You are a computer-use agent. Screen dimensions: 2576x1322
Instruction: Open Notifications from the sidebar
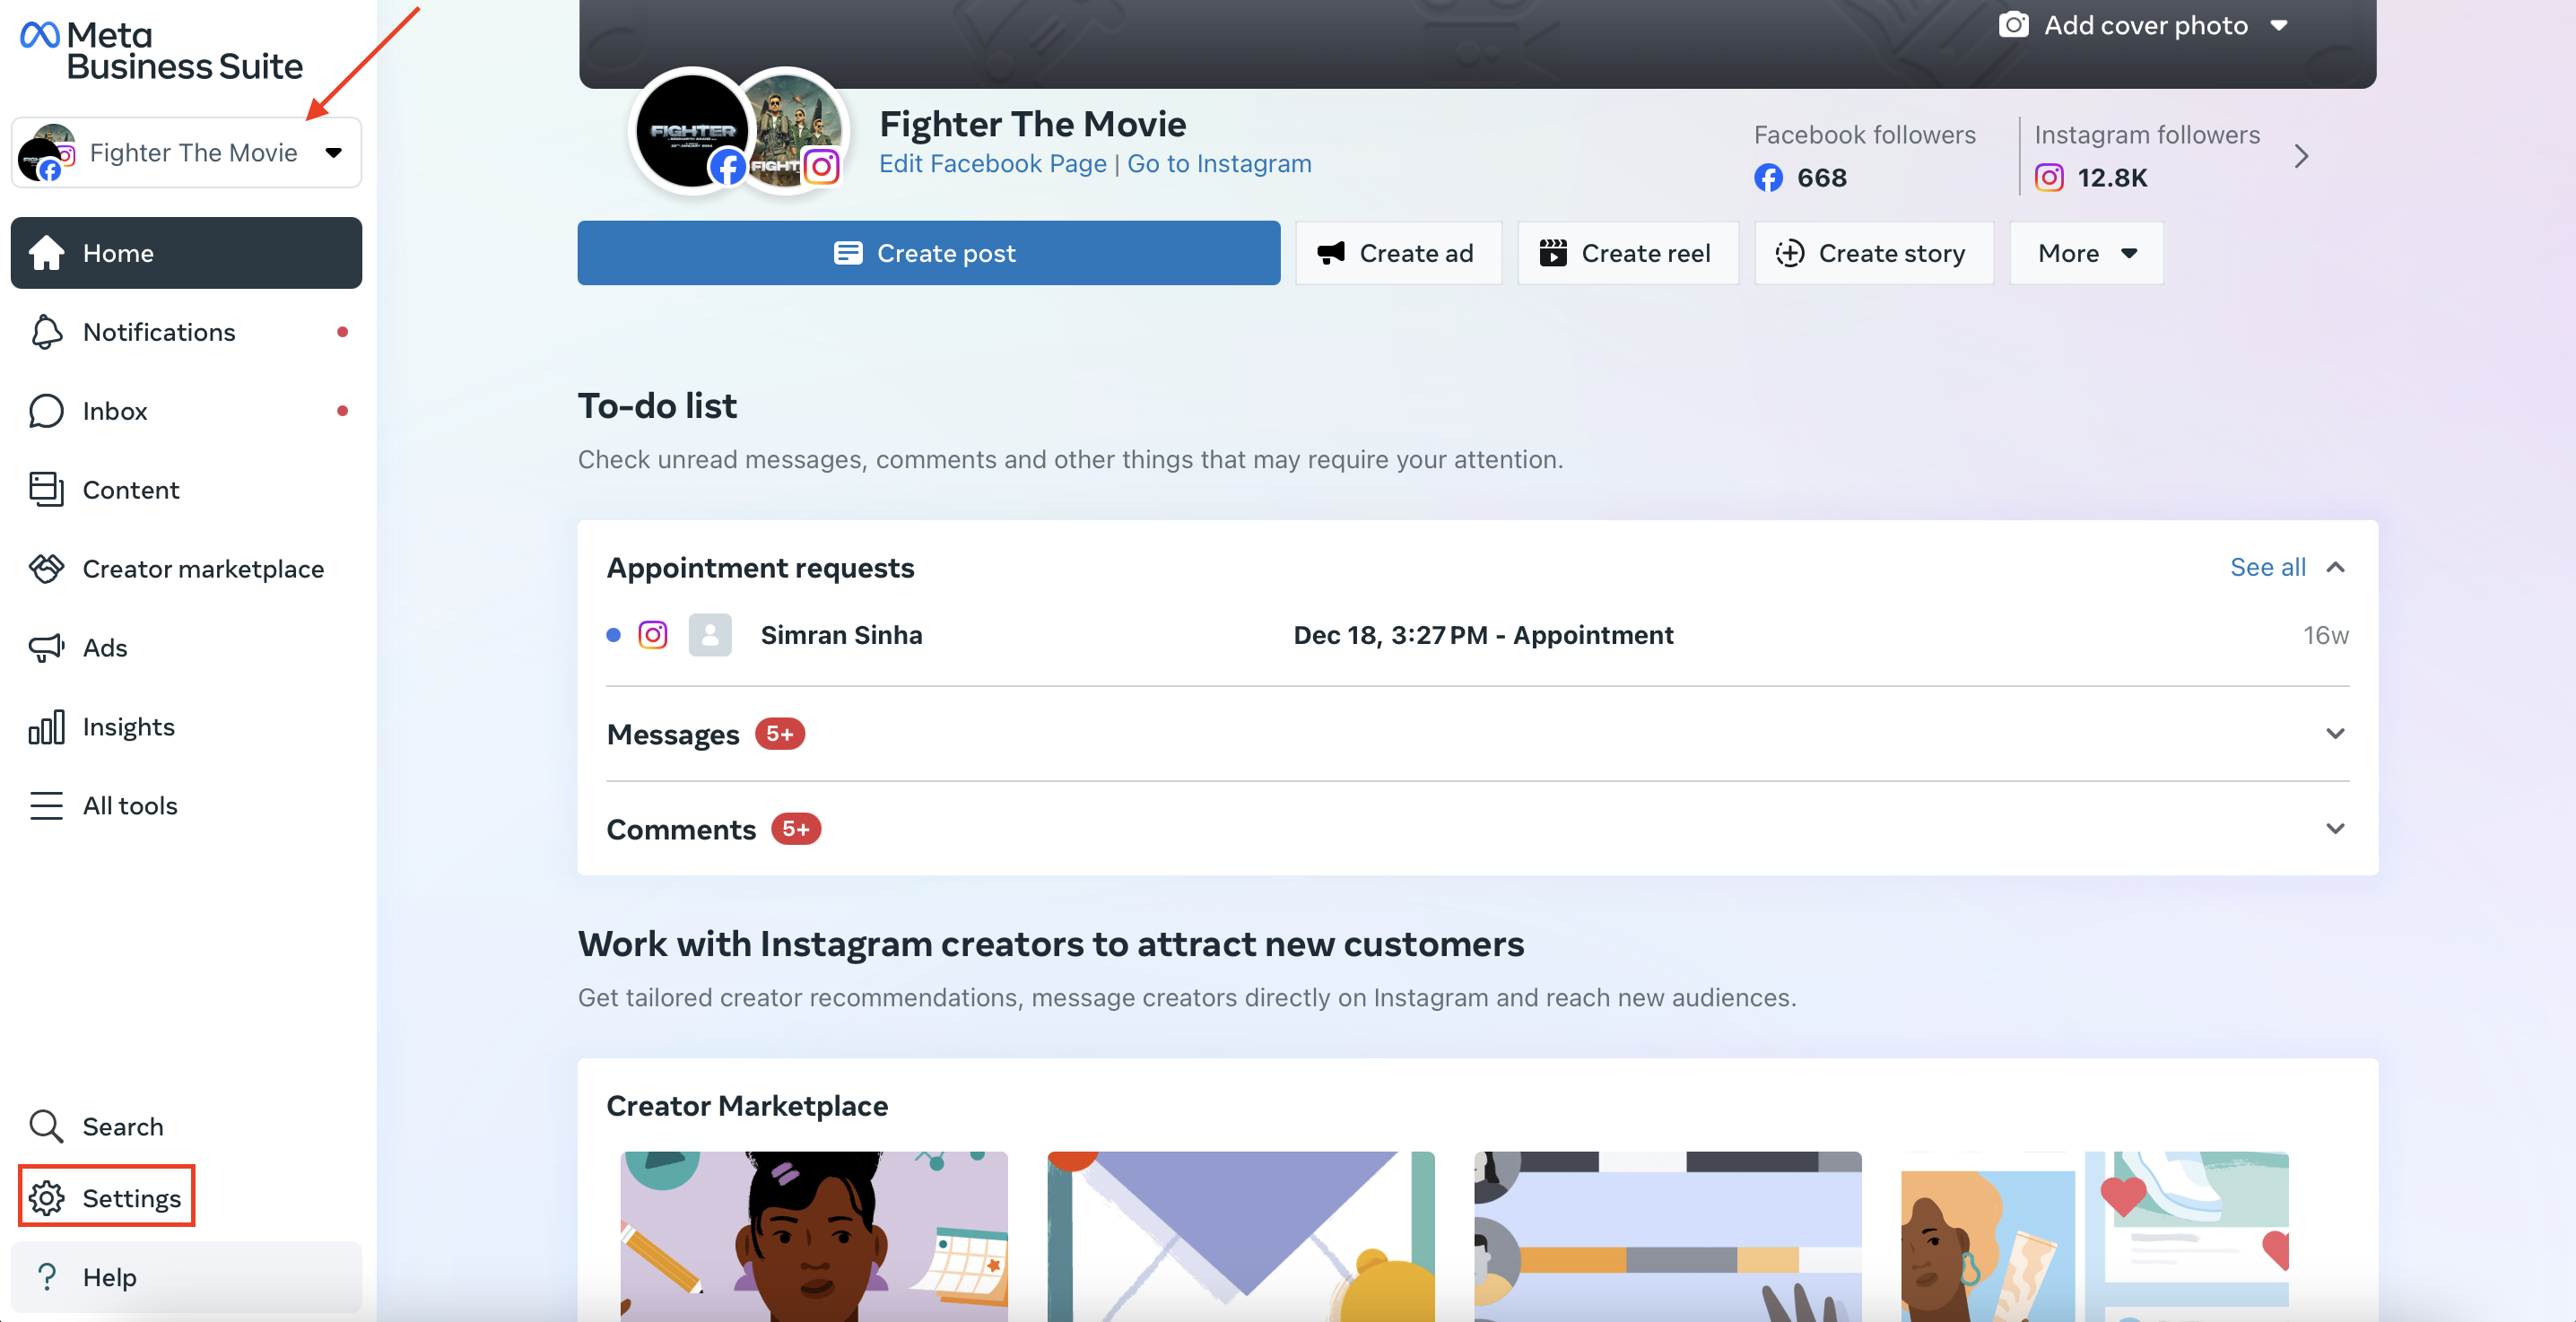[x=186, y=332]
